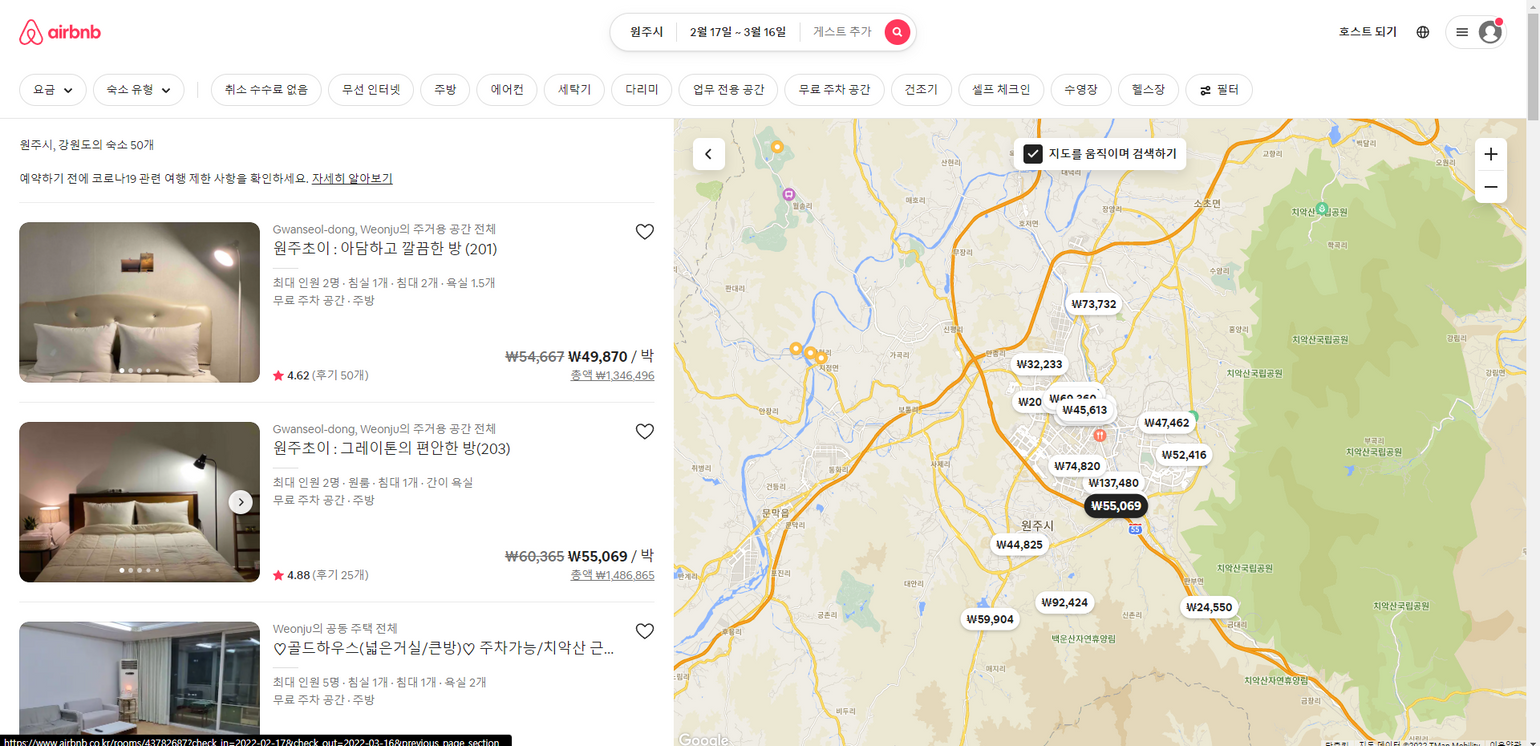Toggle 건조기 filter chip
Viewport: 1540px width, 746px height.
click(921, 90)
